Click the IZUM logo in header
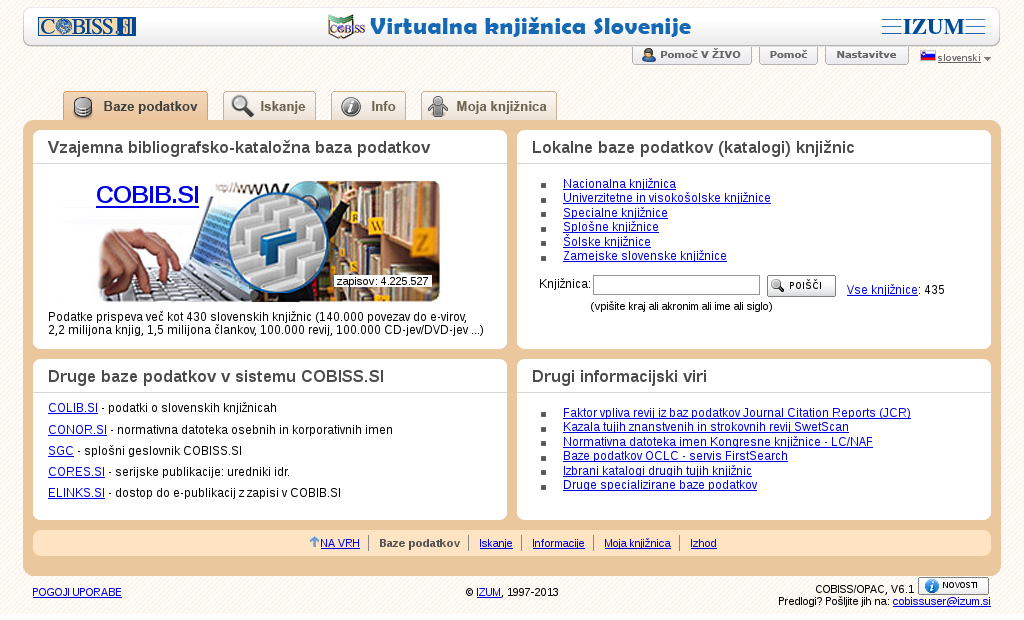Viewport: 1024px width, 620px height. [933, 27]
